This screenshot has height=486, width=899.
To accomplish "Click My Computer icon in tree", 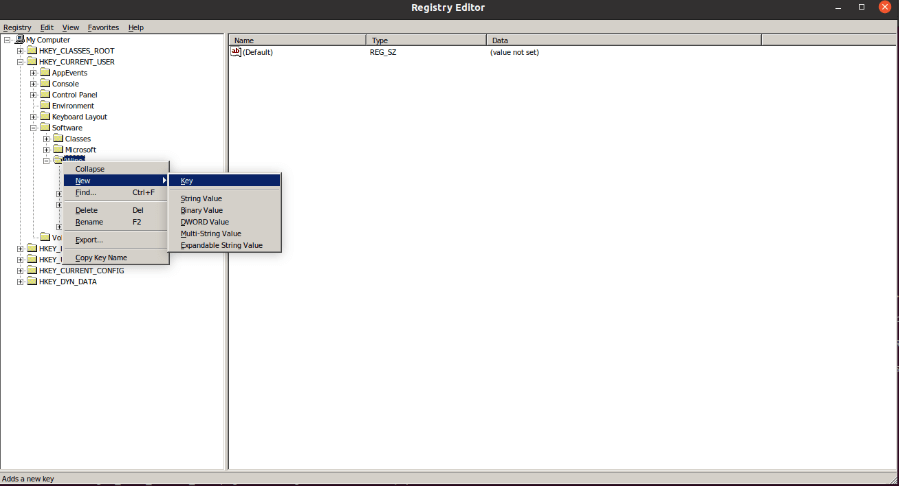I will click(x=19, y=40).
